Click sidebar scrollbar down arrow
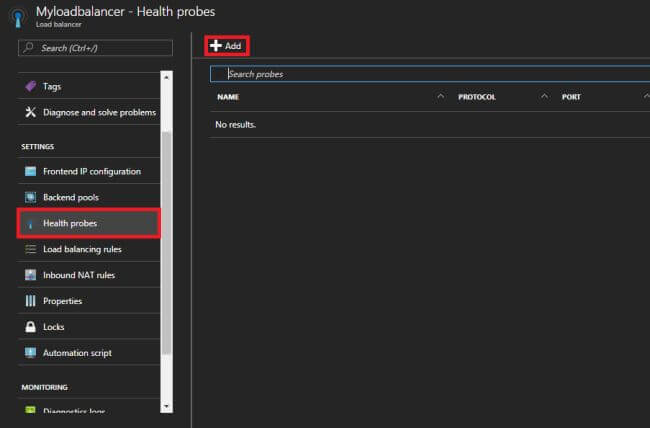Image resolution: width=650 pixels, height=428 pixels. pos(166,406)
